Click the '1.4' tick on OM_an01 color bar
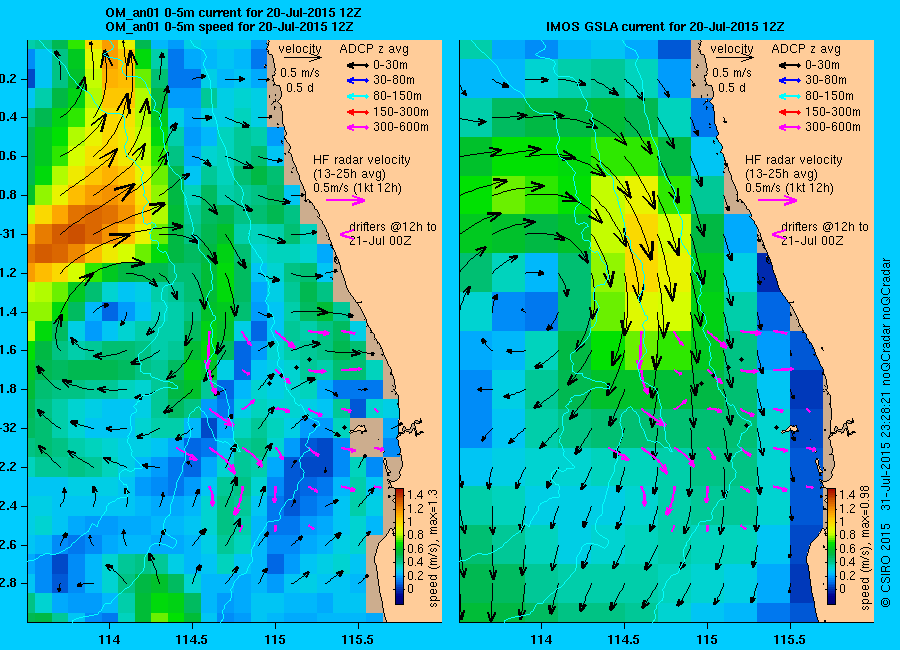The width and height of the screenshot is (900, 650). pyautogui.click(x=416, y=494)
